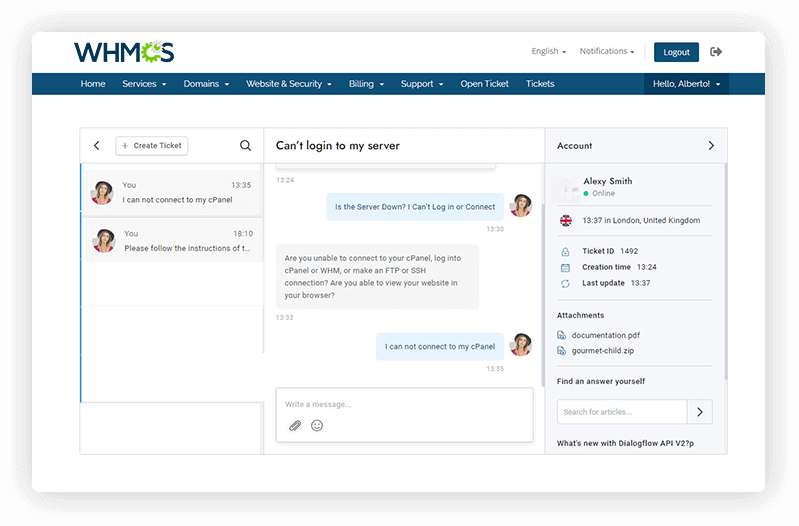Expand the Notifications dropdown
The width and height of the screenshot is (799, 526).
pos(606,52)
